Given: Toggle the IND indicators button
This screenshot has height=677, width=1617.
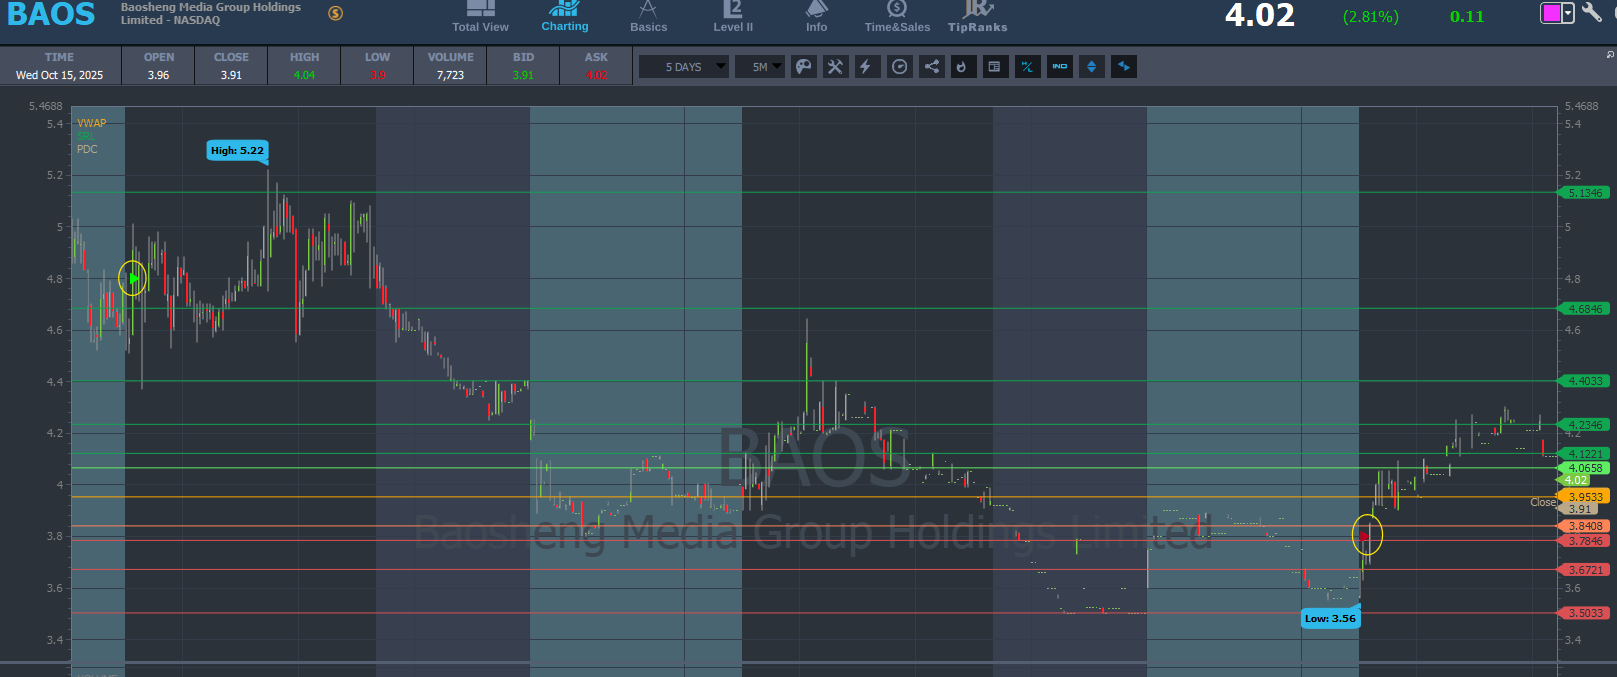Looking at the screenshot, I should pyautogui.click(x=1060, y=67).
